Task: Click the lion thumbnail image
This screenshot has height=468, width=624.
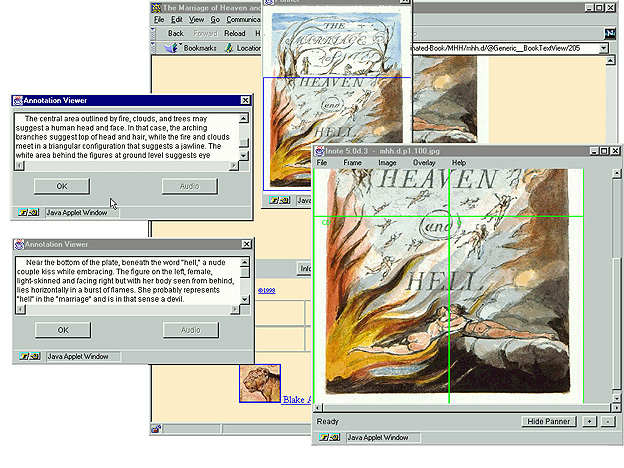Action: [260, 384]
